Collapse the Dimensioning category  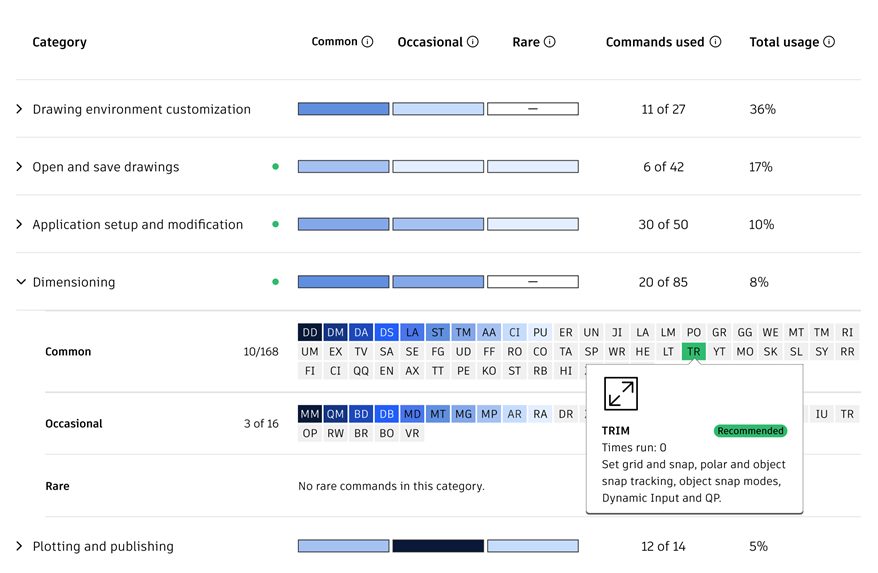pos(20,282)
